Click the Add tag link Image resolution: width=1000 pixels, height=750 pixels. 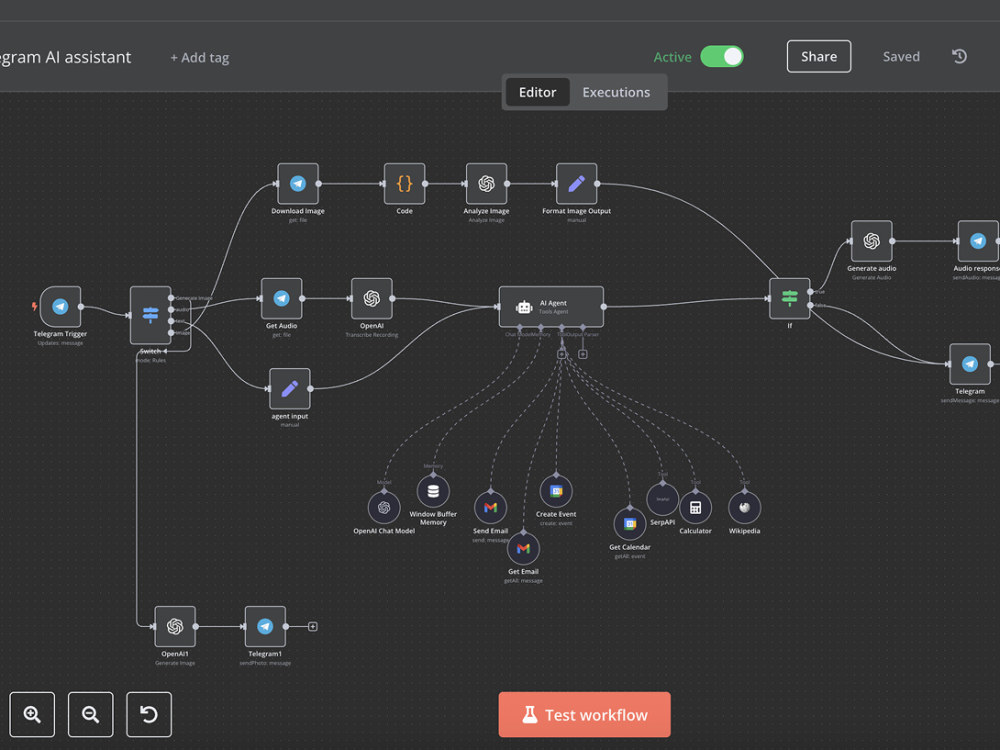pos(200,57)
